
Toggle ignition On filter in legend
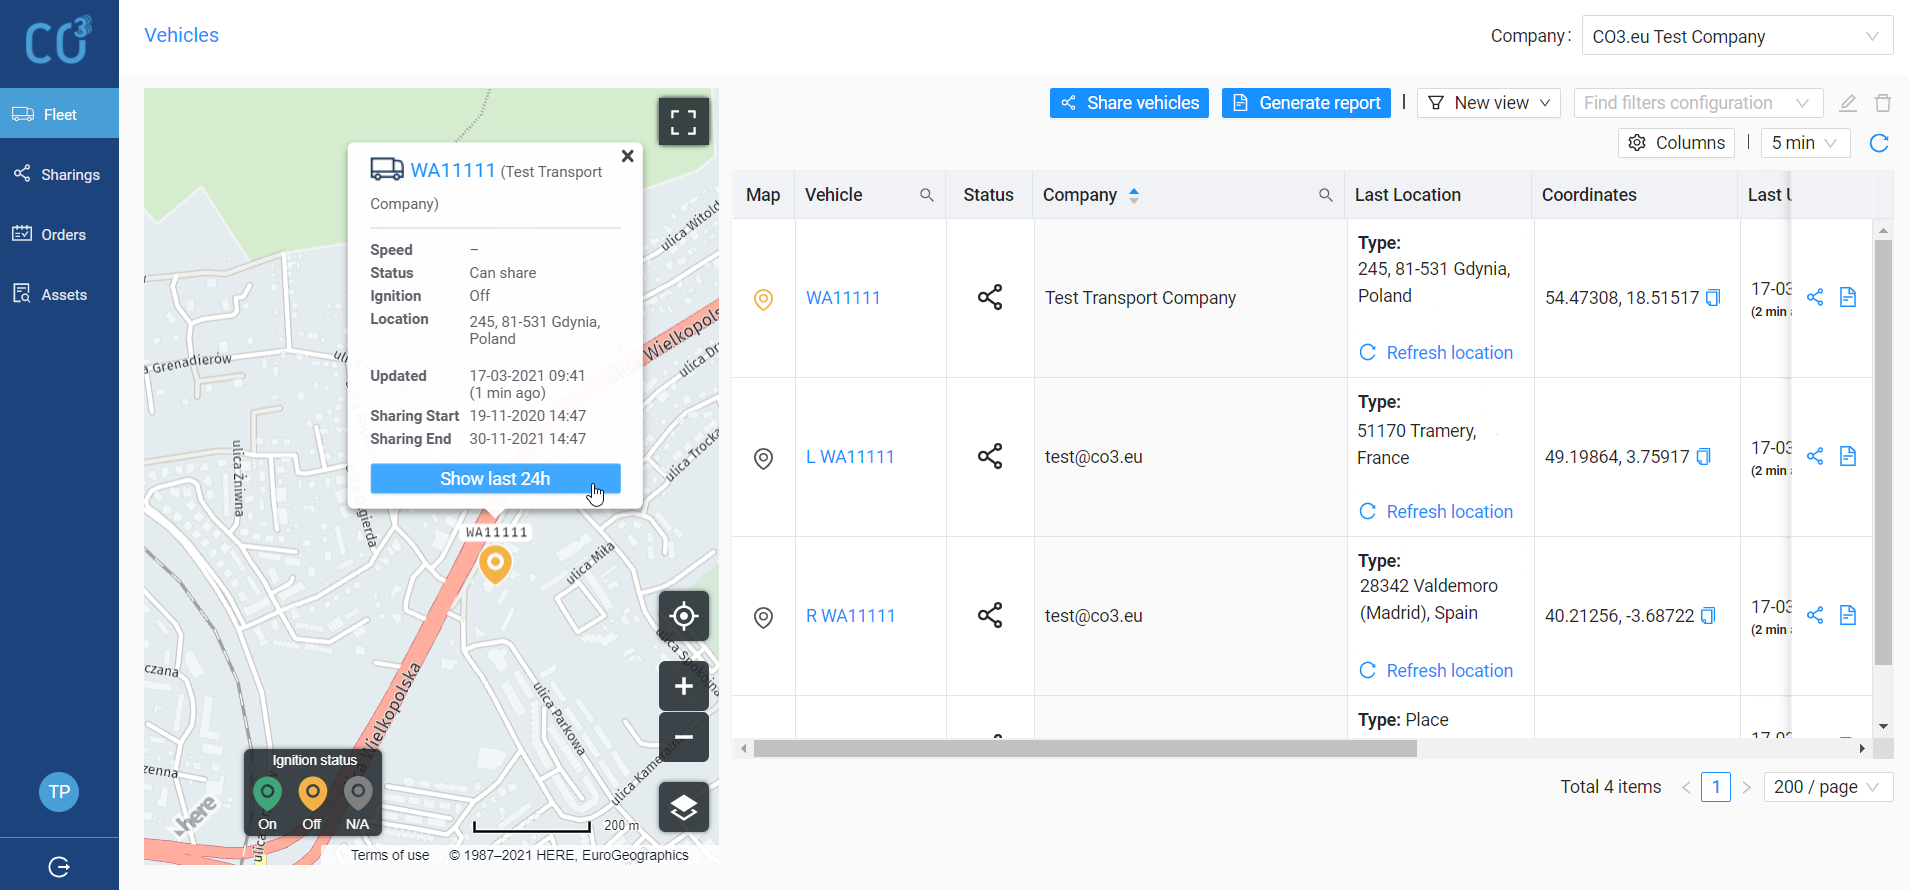[267, 804]
